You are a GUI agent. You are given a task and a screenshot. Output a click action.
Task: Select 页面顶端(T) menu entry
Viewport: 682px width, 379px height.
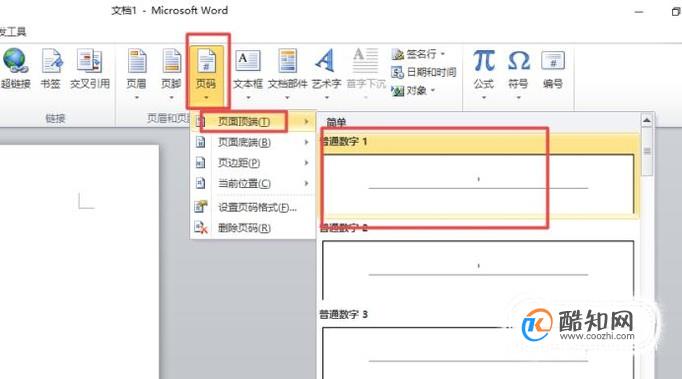click(253, 122)
